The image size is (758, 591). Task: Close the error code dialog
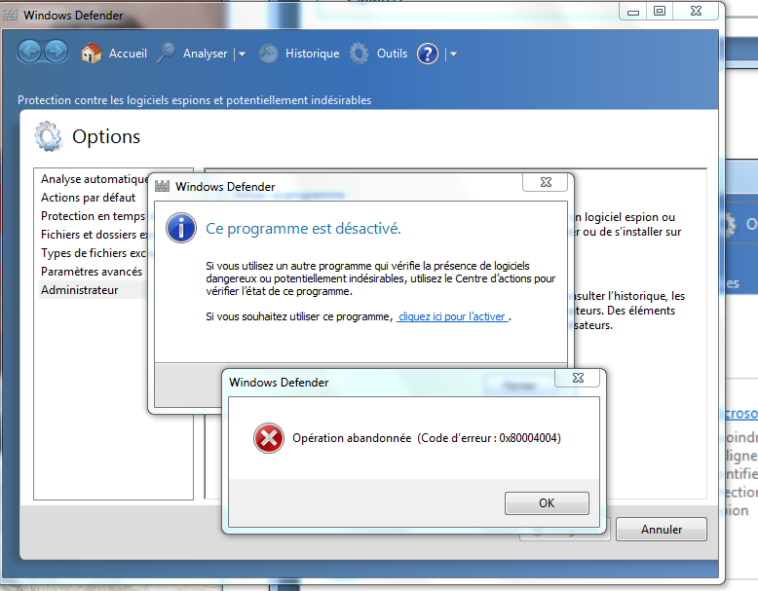coord(578,378)
